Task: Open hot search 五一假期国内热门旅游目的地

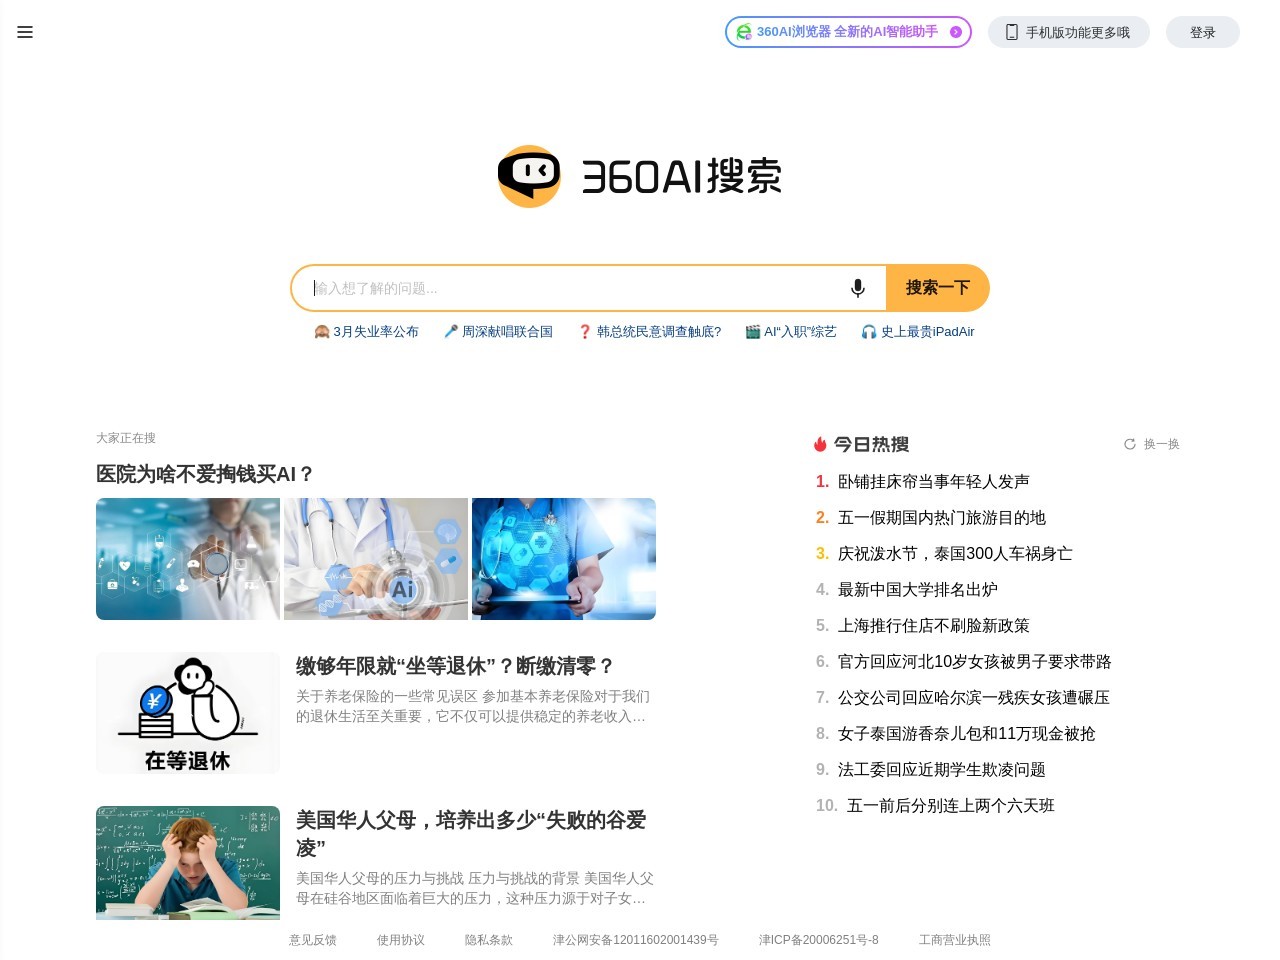Action: pos(941,518)
